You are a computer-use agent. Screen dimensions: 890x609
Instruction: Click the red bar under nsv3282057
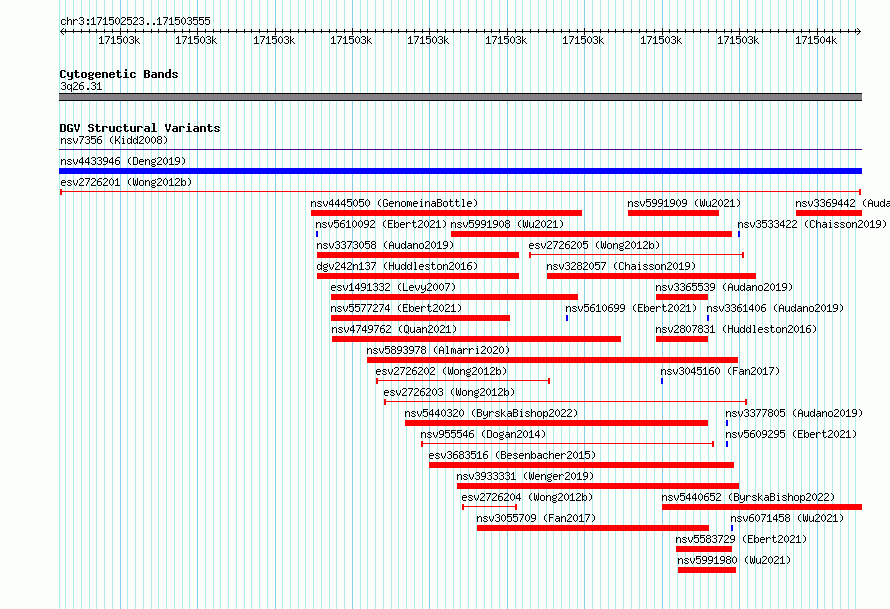click(651, 276)
